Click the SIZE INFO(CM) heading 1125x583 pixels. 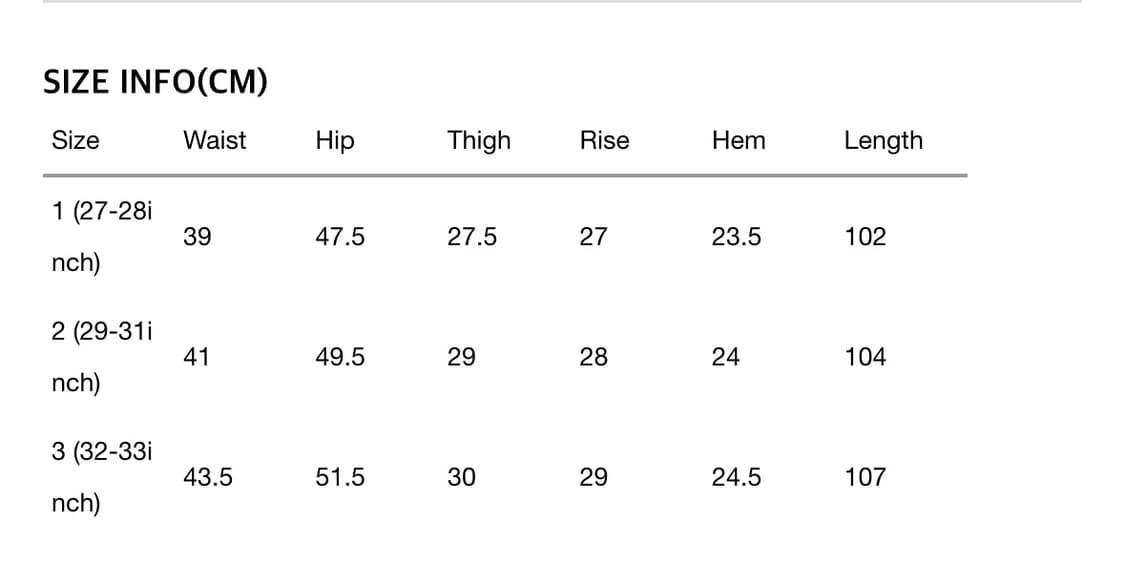click(x=155, y=82)
